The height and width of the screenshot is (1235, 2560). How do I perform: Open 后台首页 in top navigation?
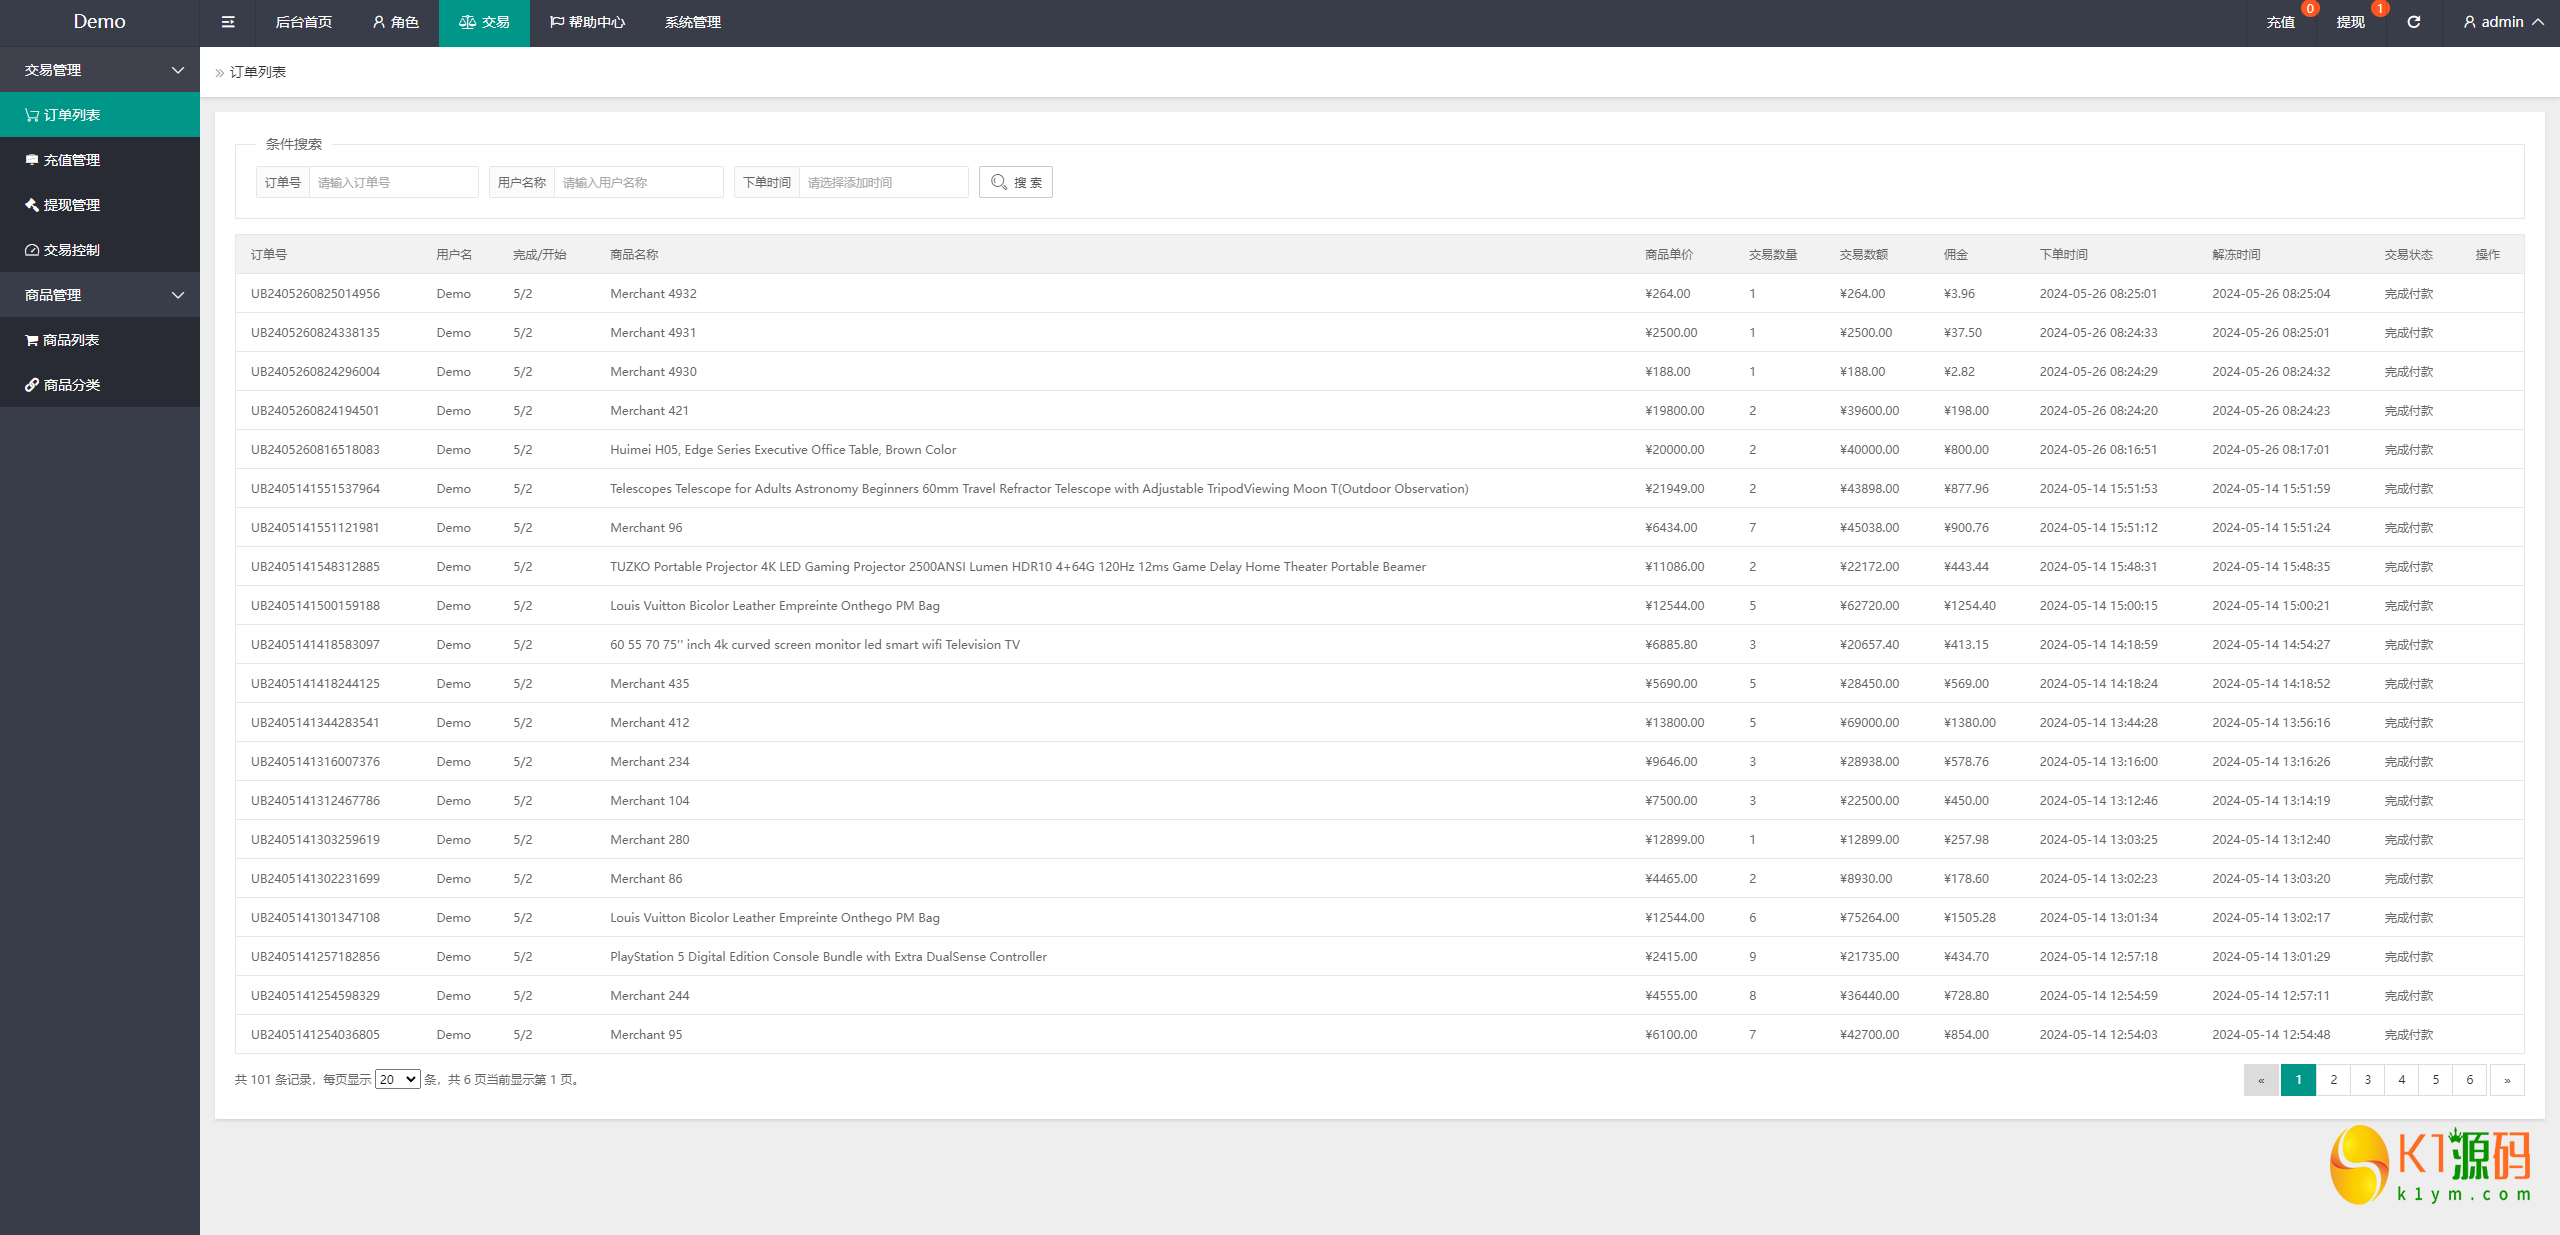(303, 22)
